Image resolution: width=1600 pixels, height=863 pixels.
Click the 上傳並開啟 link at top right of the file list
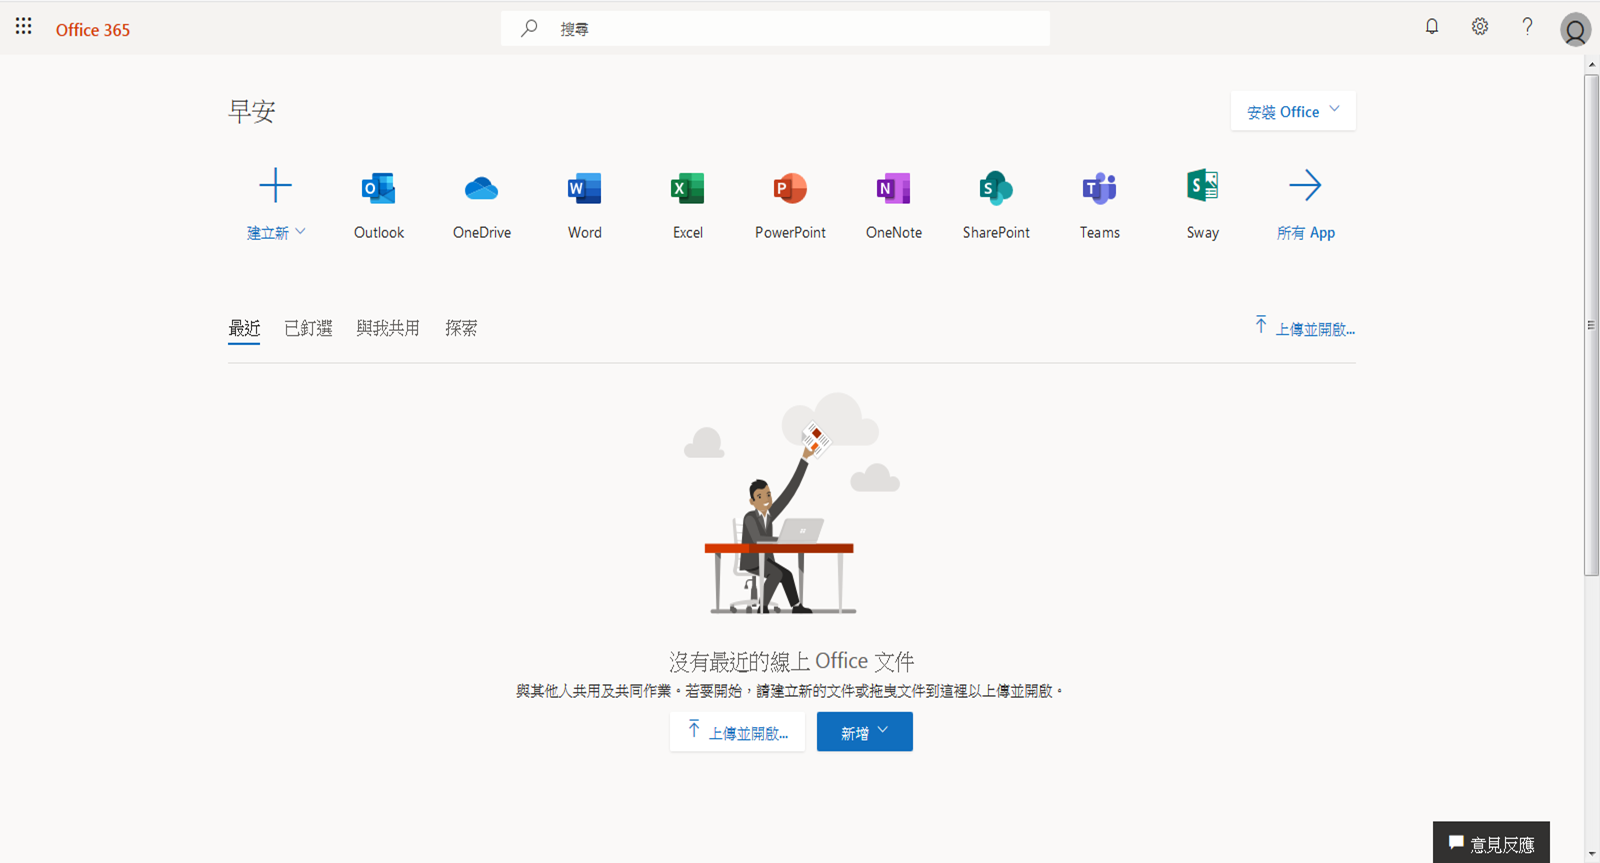click(x=1305, y=328)
